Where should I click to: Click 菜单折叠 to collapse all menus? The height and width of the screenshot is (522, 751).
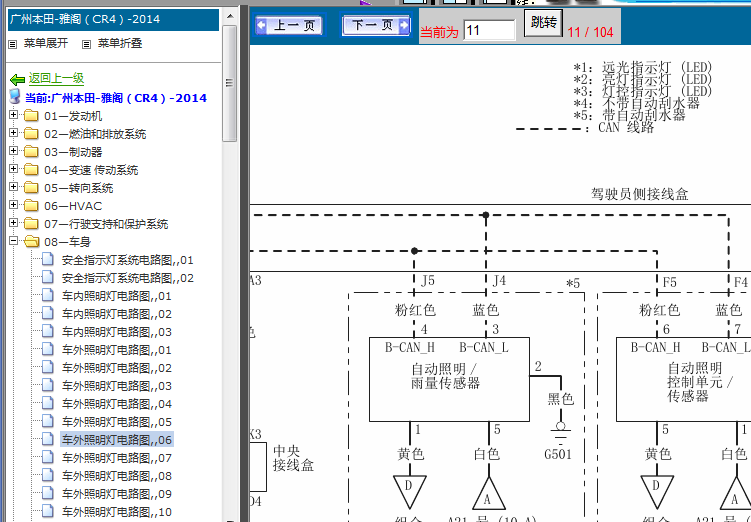pyautogui.click(x=120, y=44)
